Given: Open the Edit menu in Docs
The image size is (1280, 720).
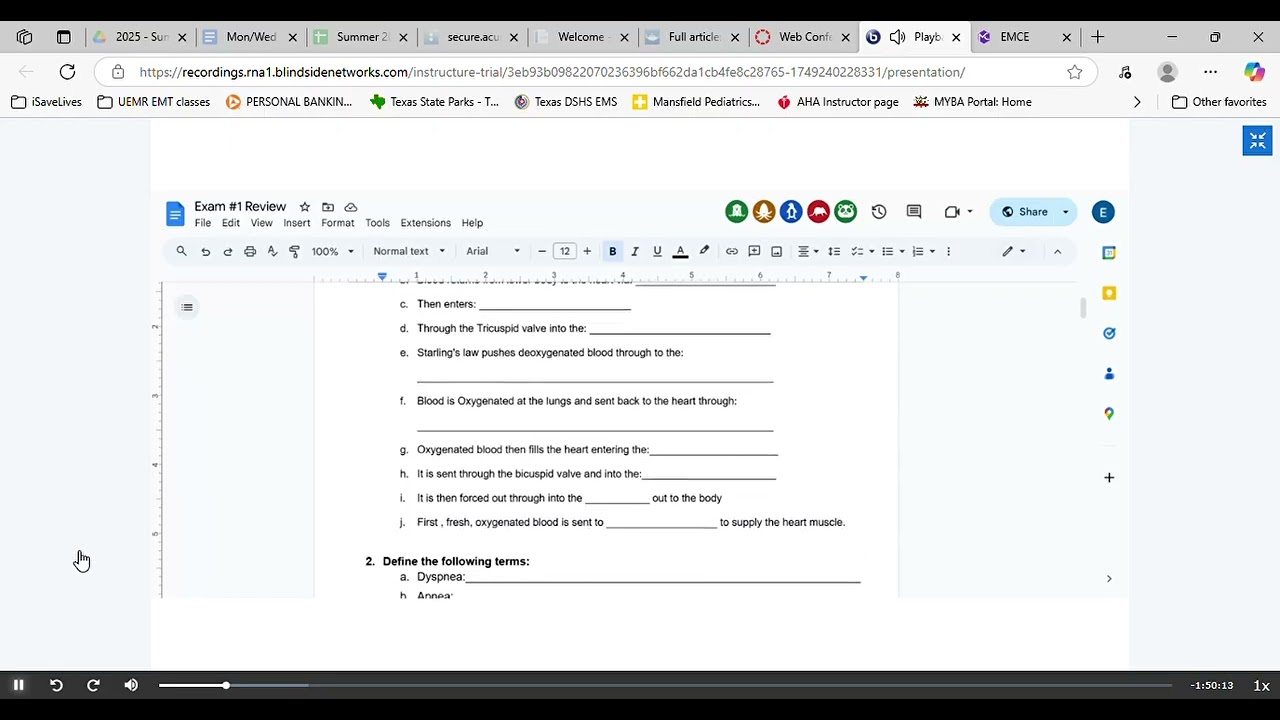Looking at the screenshot, I should (x=231, y=223).
